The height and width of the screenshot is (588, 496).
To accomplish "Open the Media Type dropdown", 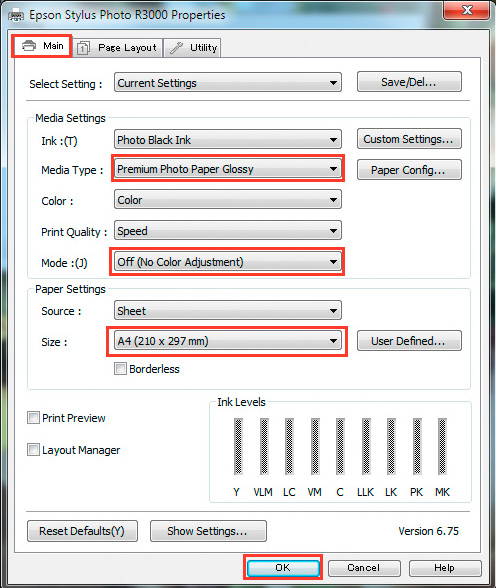I will coord(228,169).
